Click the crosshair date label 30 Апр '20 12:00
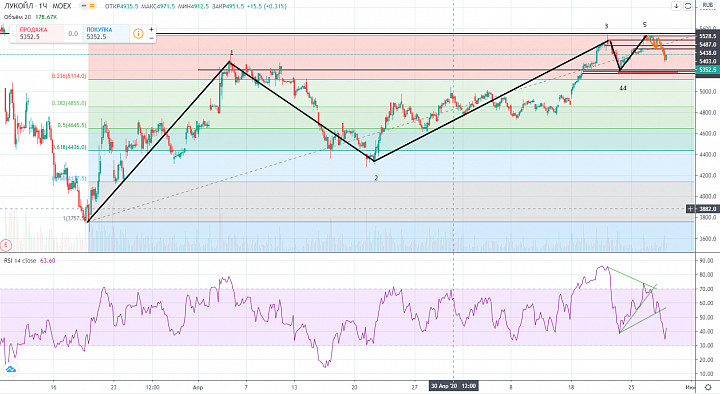This screenshot has width=720, height=394. 453,386
